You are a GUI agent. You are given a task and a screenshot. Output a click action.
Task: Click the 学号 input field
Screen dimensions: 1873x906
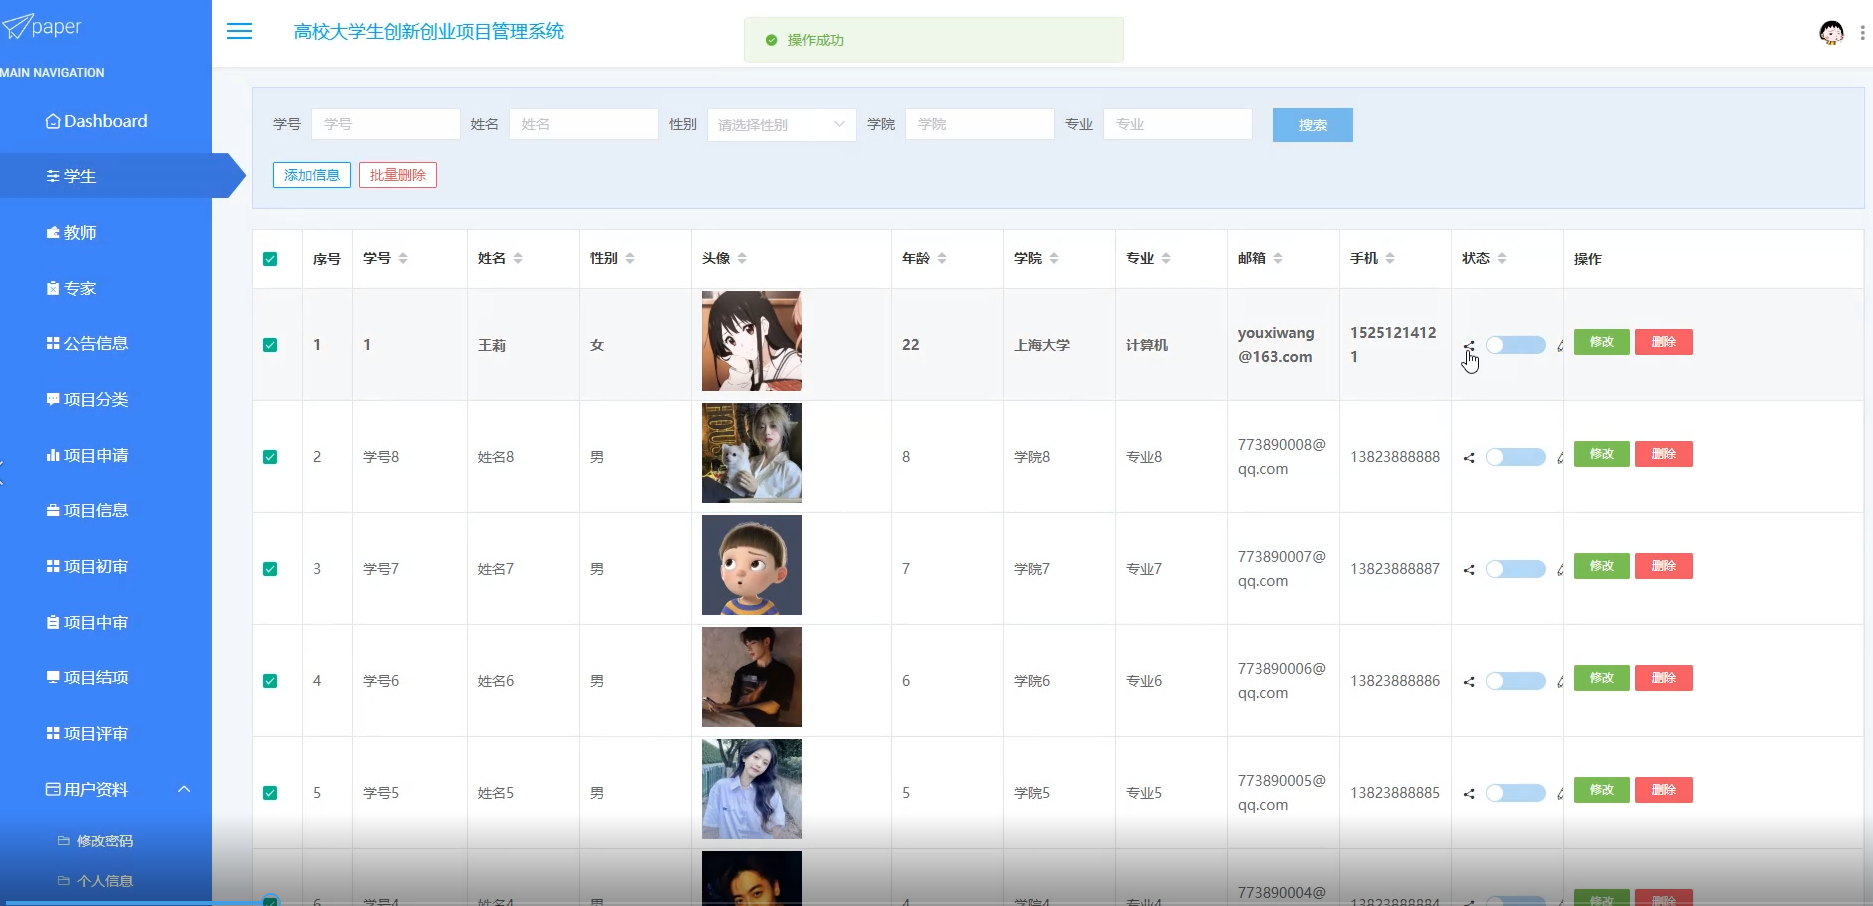pyautogui.click(x=385, y=123)
